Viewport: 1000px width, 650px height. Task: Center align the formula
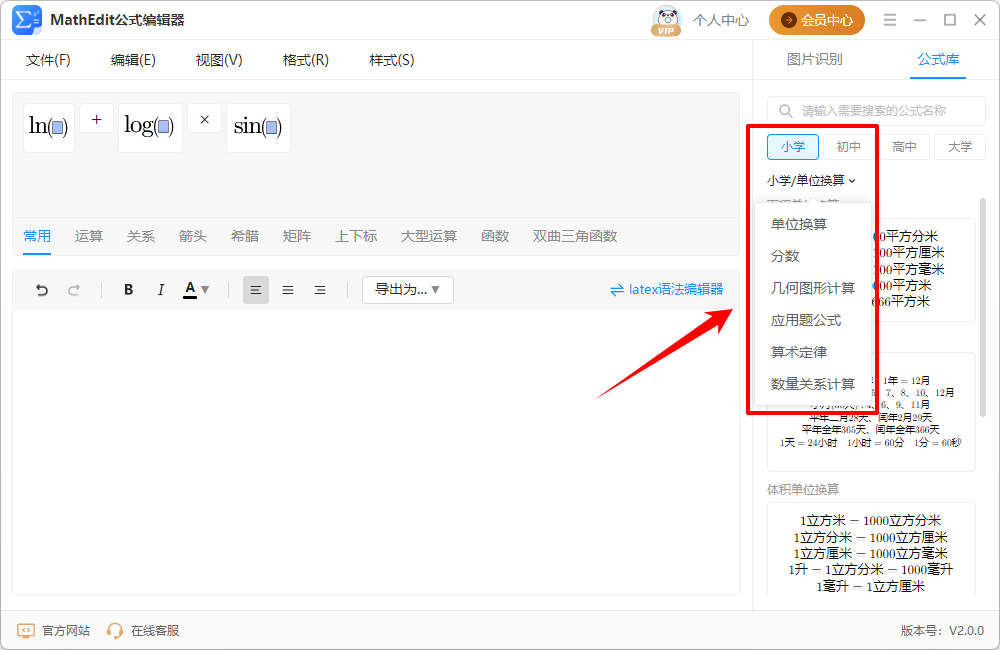tap(288, 290)
